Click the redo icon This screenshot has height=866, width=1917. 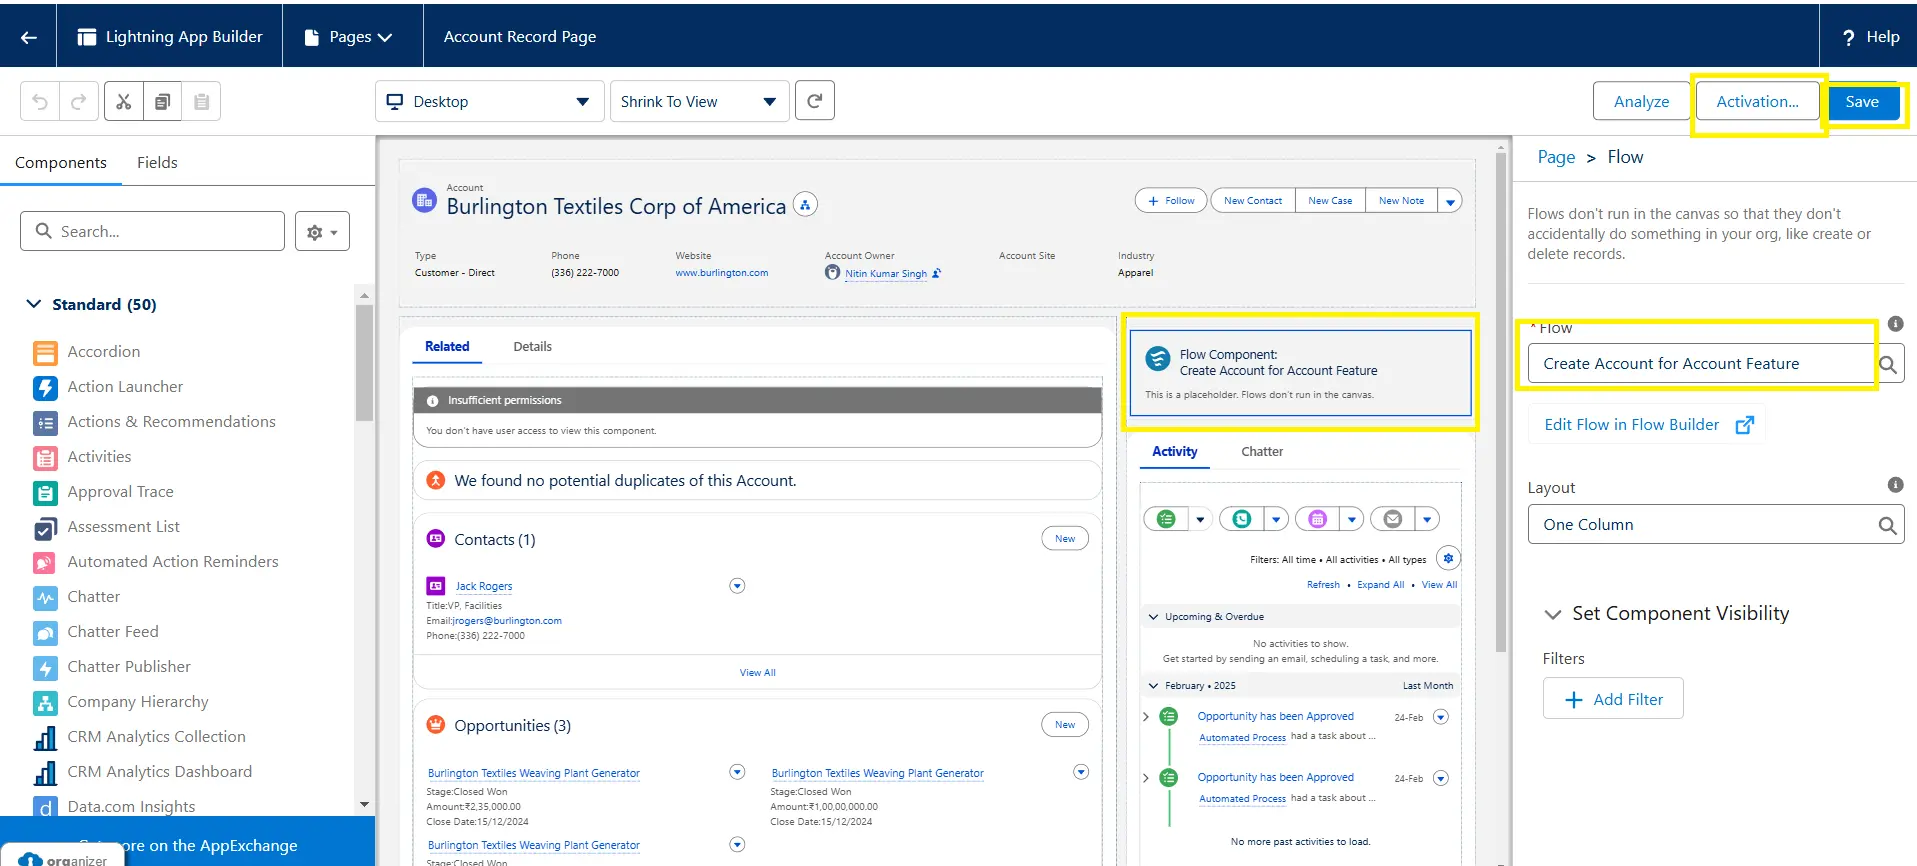click(78, 101)
